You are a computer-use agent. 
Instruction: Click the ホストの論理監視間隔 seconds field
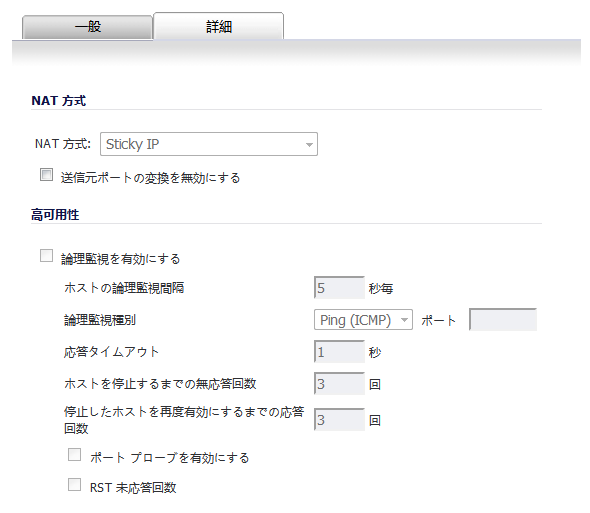[339, 288]
